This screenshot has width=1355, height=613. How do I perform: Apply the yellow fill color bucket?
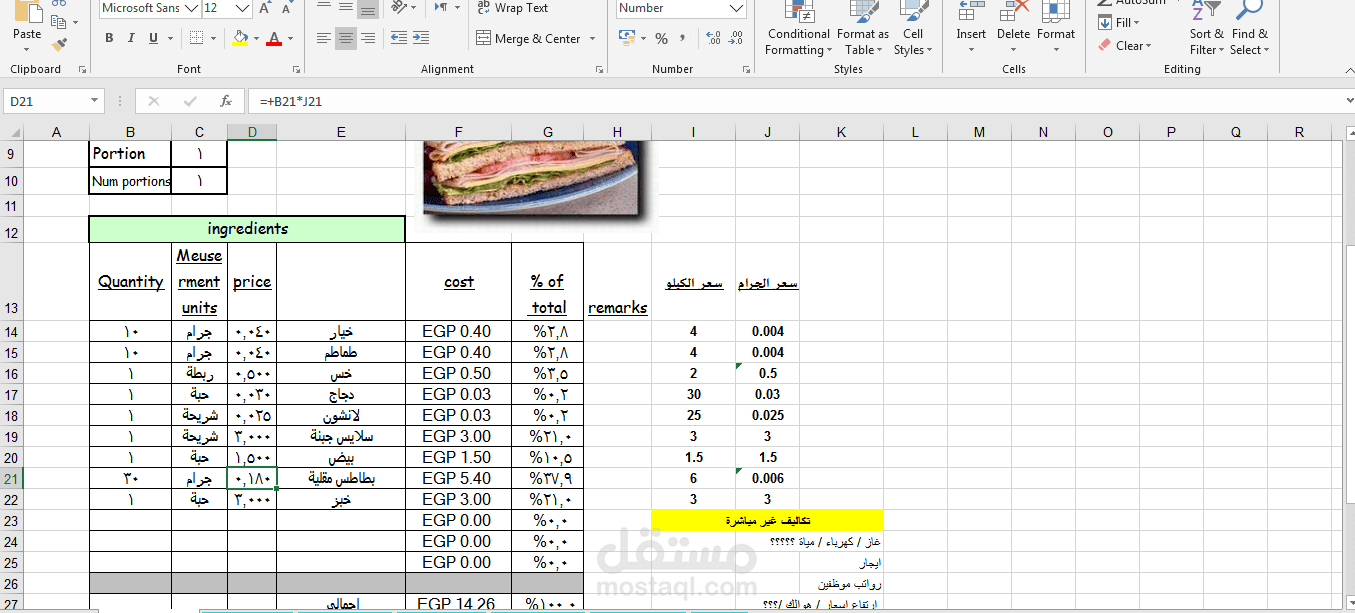click(240, 38)
